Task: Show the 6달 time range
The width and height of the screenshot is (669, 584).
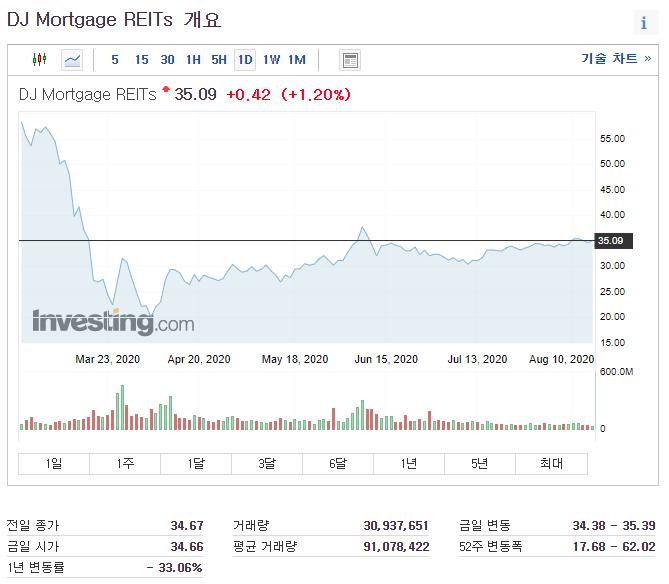Action: (x=338, y=464)
